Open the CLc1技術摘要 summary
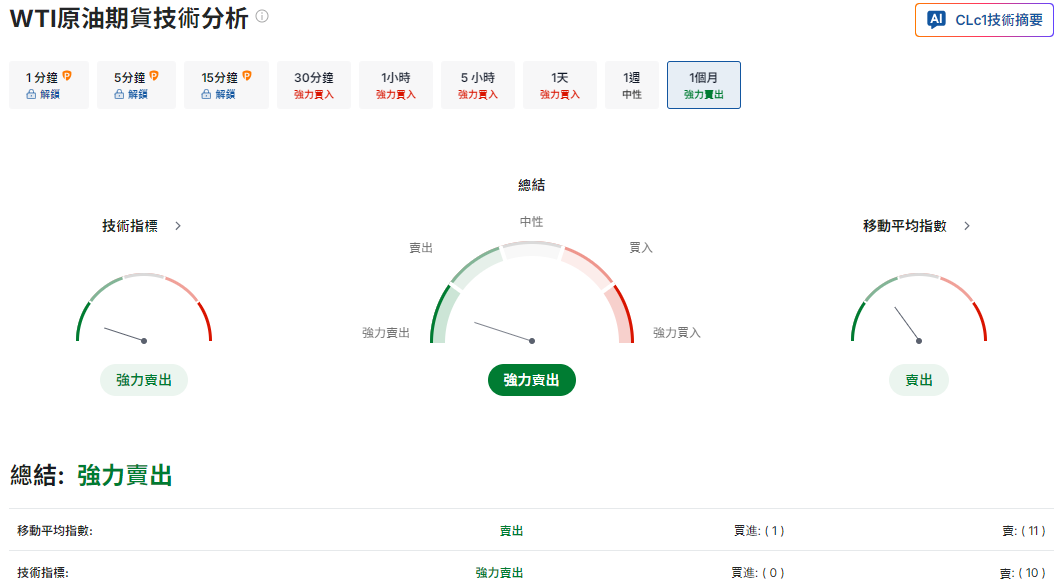The height and width of the screenshot is (585, 1057). point(984,19)
